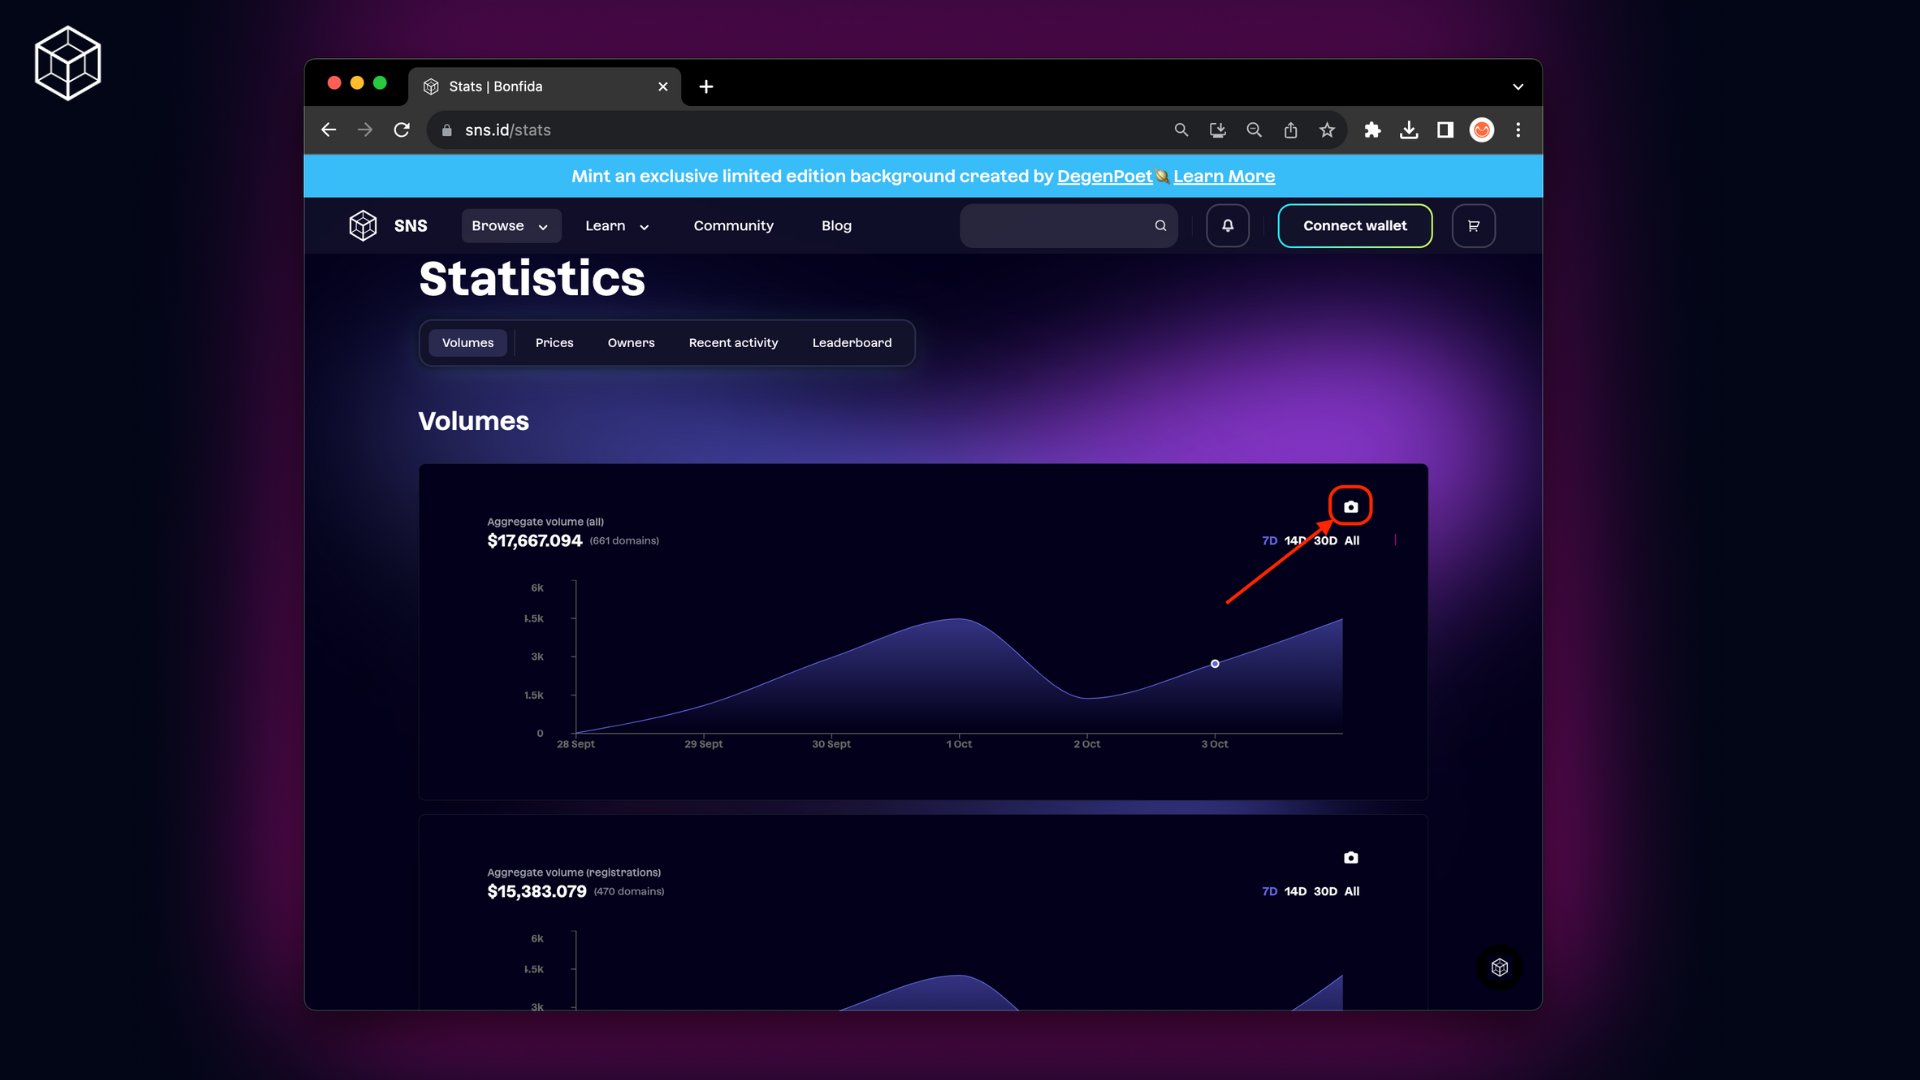Click the address bar lock icon

(x=447, y=130)
